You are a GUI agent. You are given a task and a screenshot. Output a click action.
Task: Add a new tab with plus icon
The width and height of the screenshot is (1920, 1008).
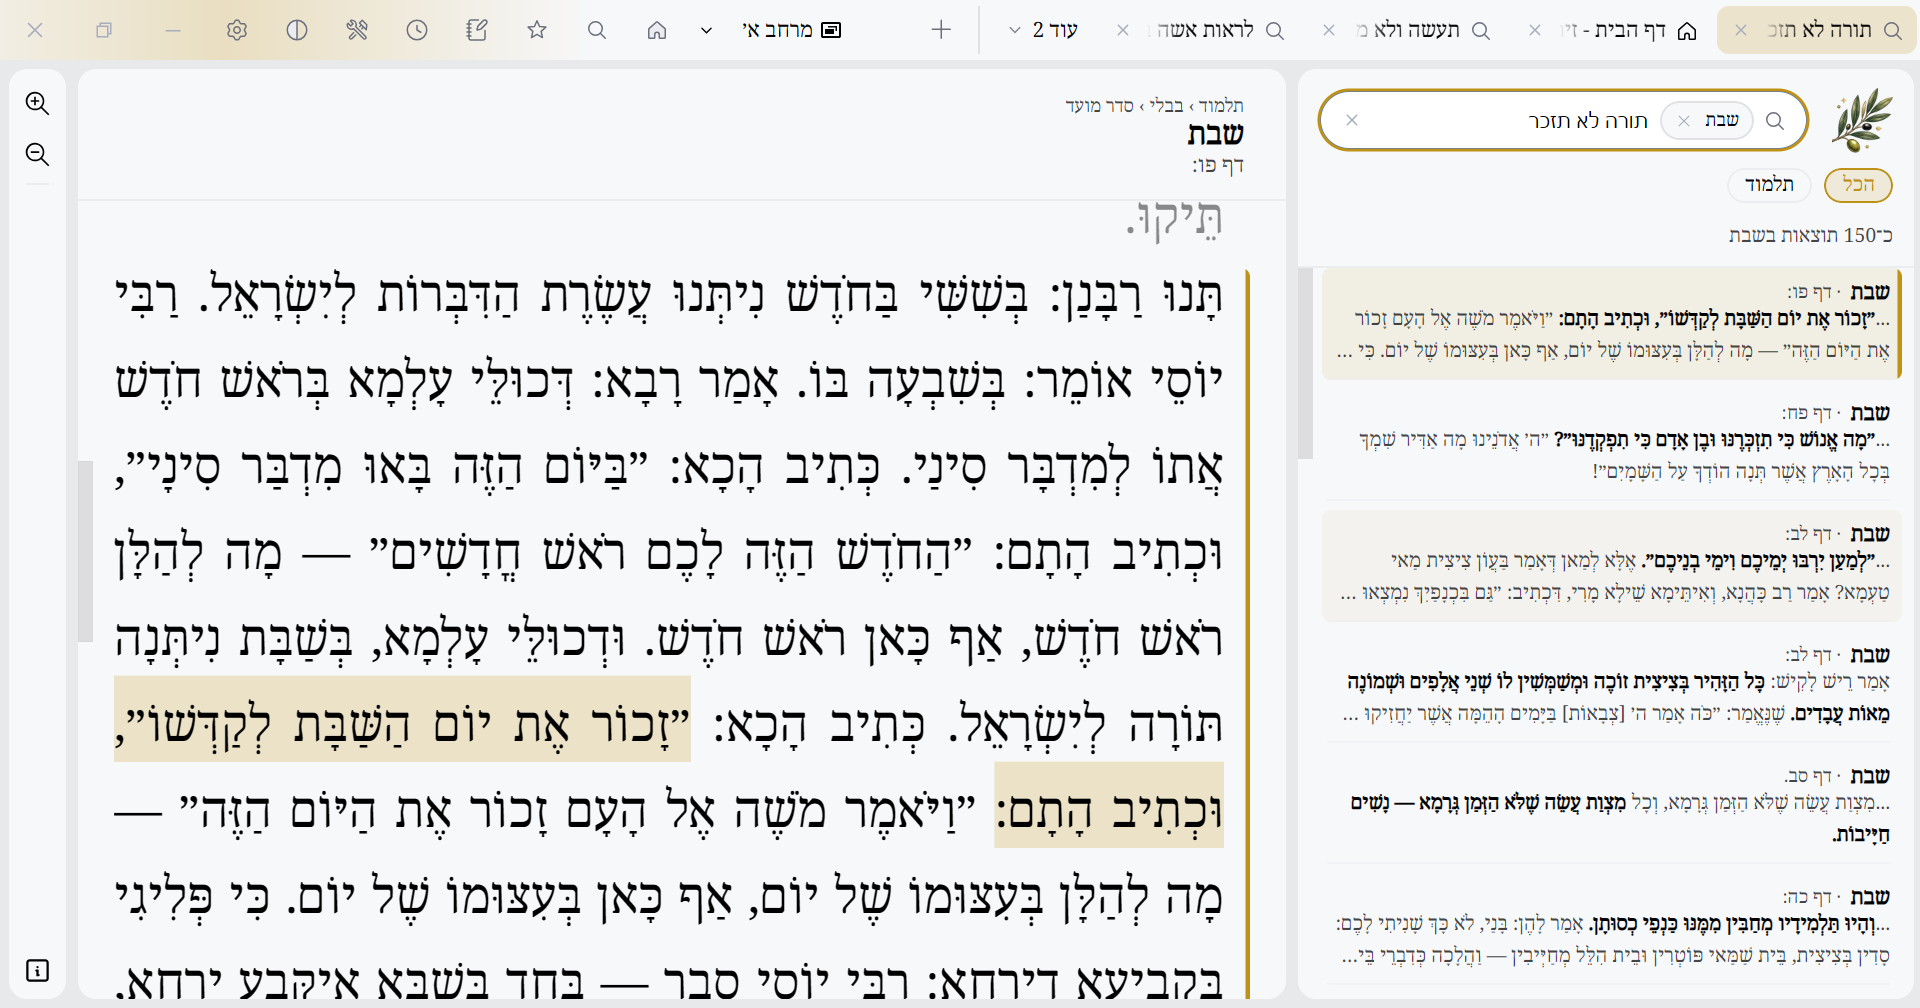coord(941,30)
